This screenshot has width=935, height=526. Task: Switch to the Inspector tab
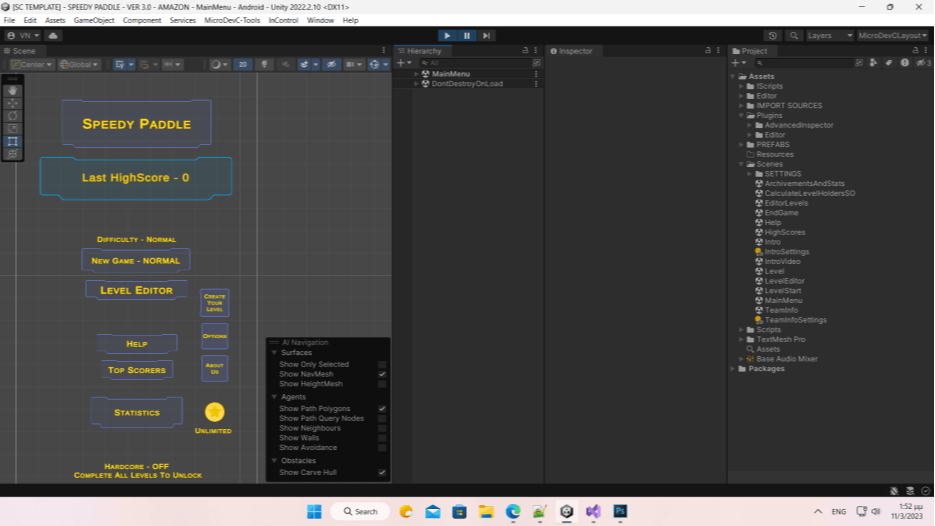click(x=575, y=50)
